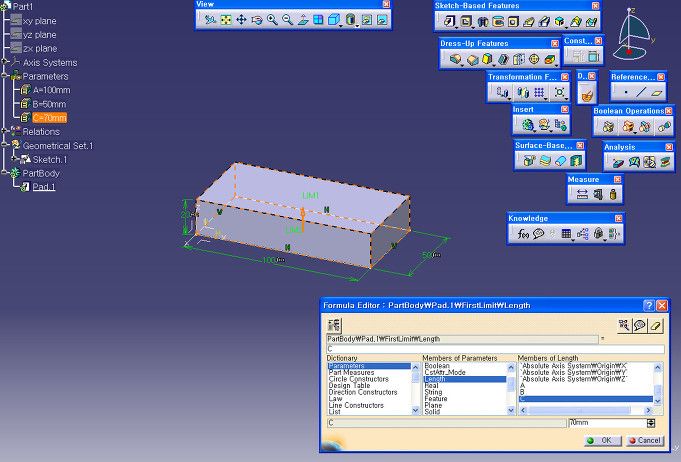Click OK in the Formula Editor
The image size is (681, 462).
pyautogui.click(x=603, y=440)
